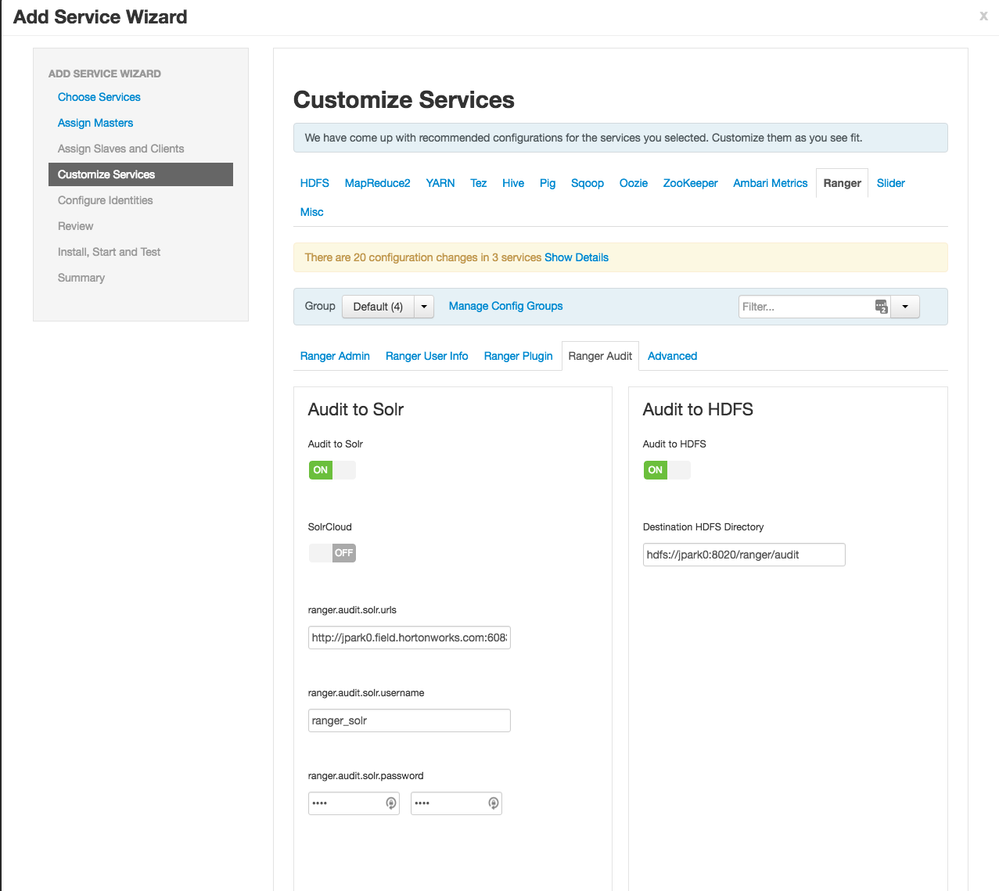Enable the SolrCloud toggle
The height and width of the screenshot is (891, 999).
click(332, 553)
